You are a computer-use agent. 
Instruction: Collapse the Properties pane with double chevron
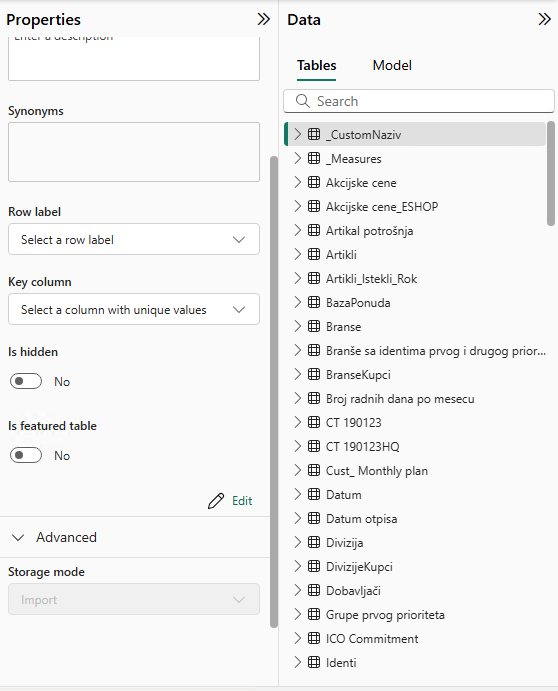(x=263, y=19)
